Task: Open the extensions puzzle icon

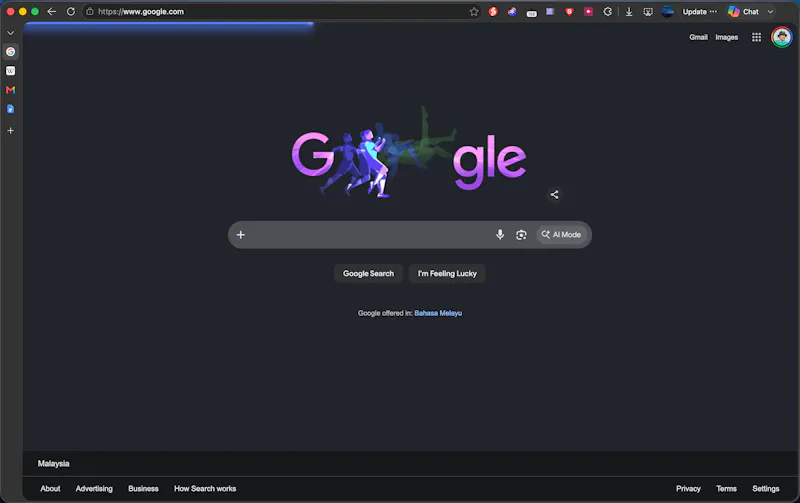Action: [x=608, y=11]
